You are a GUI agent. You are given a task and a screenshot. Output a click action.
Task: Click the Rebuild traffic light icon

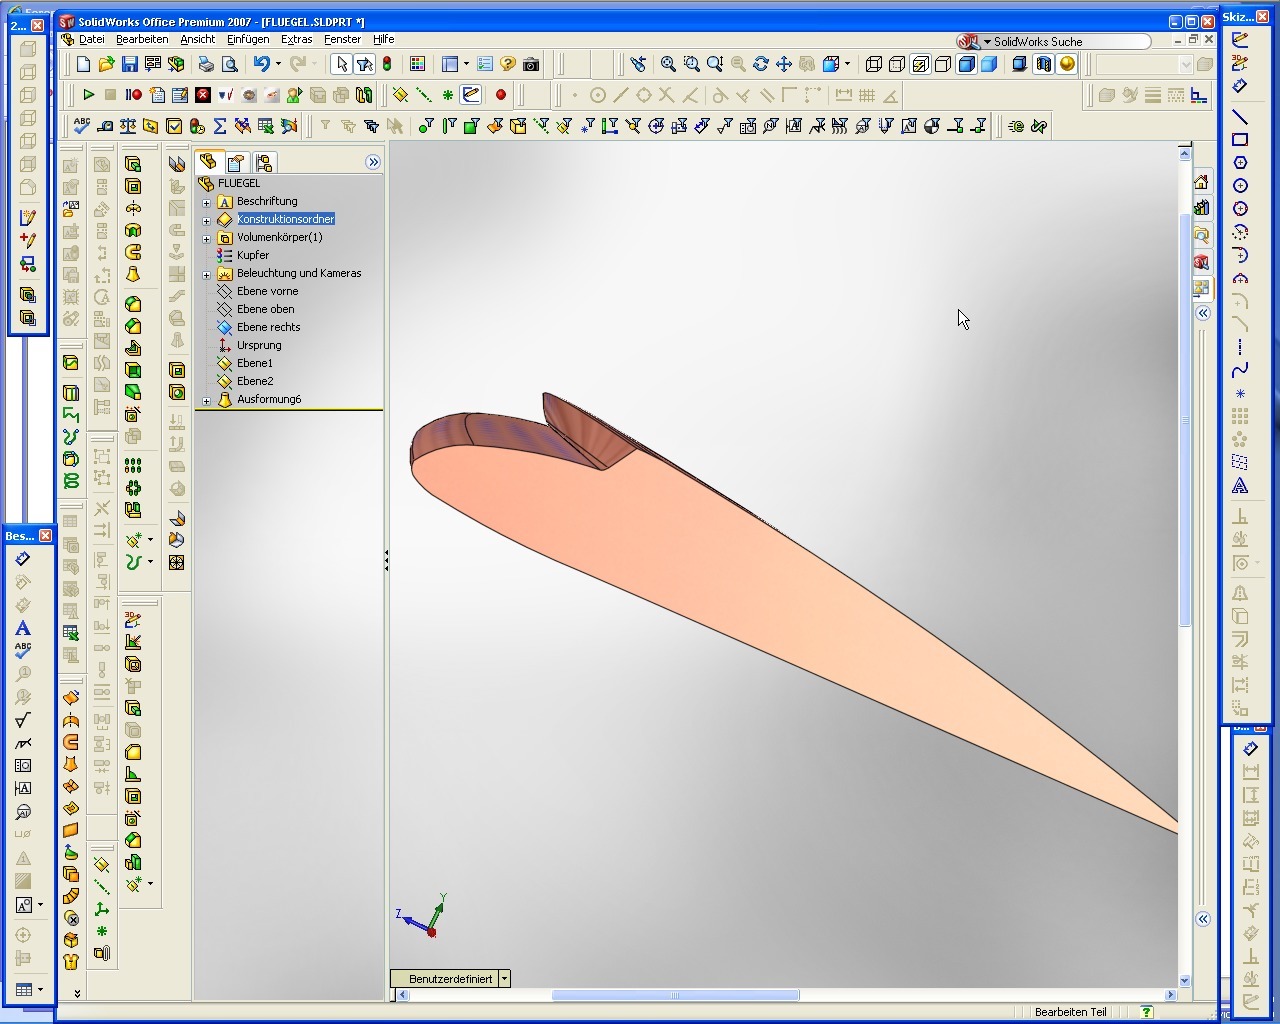pos(387,64)
